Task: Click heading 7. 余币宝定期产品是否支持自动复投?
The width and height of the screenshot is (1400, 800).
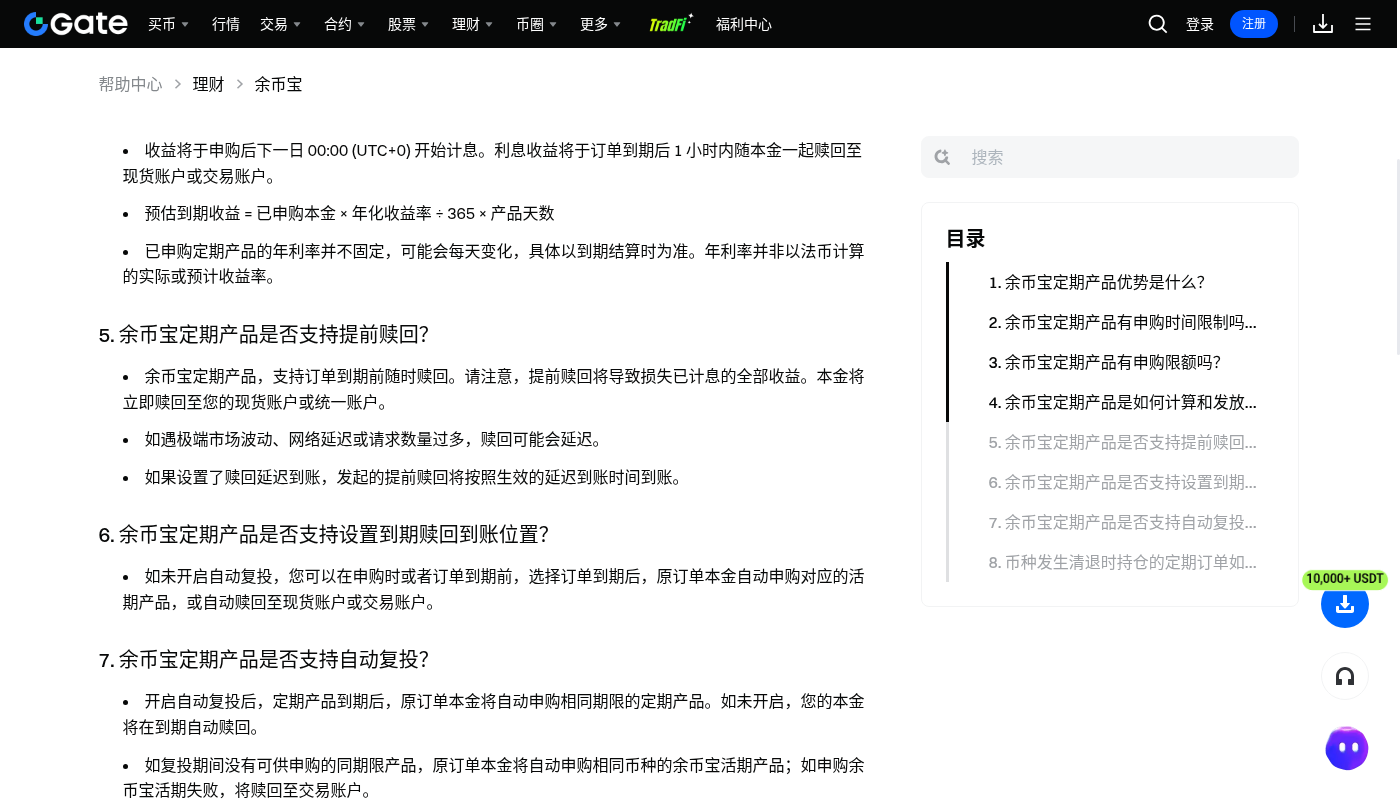Action: point(264,659)
